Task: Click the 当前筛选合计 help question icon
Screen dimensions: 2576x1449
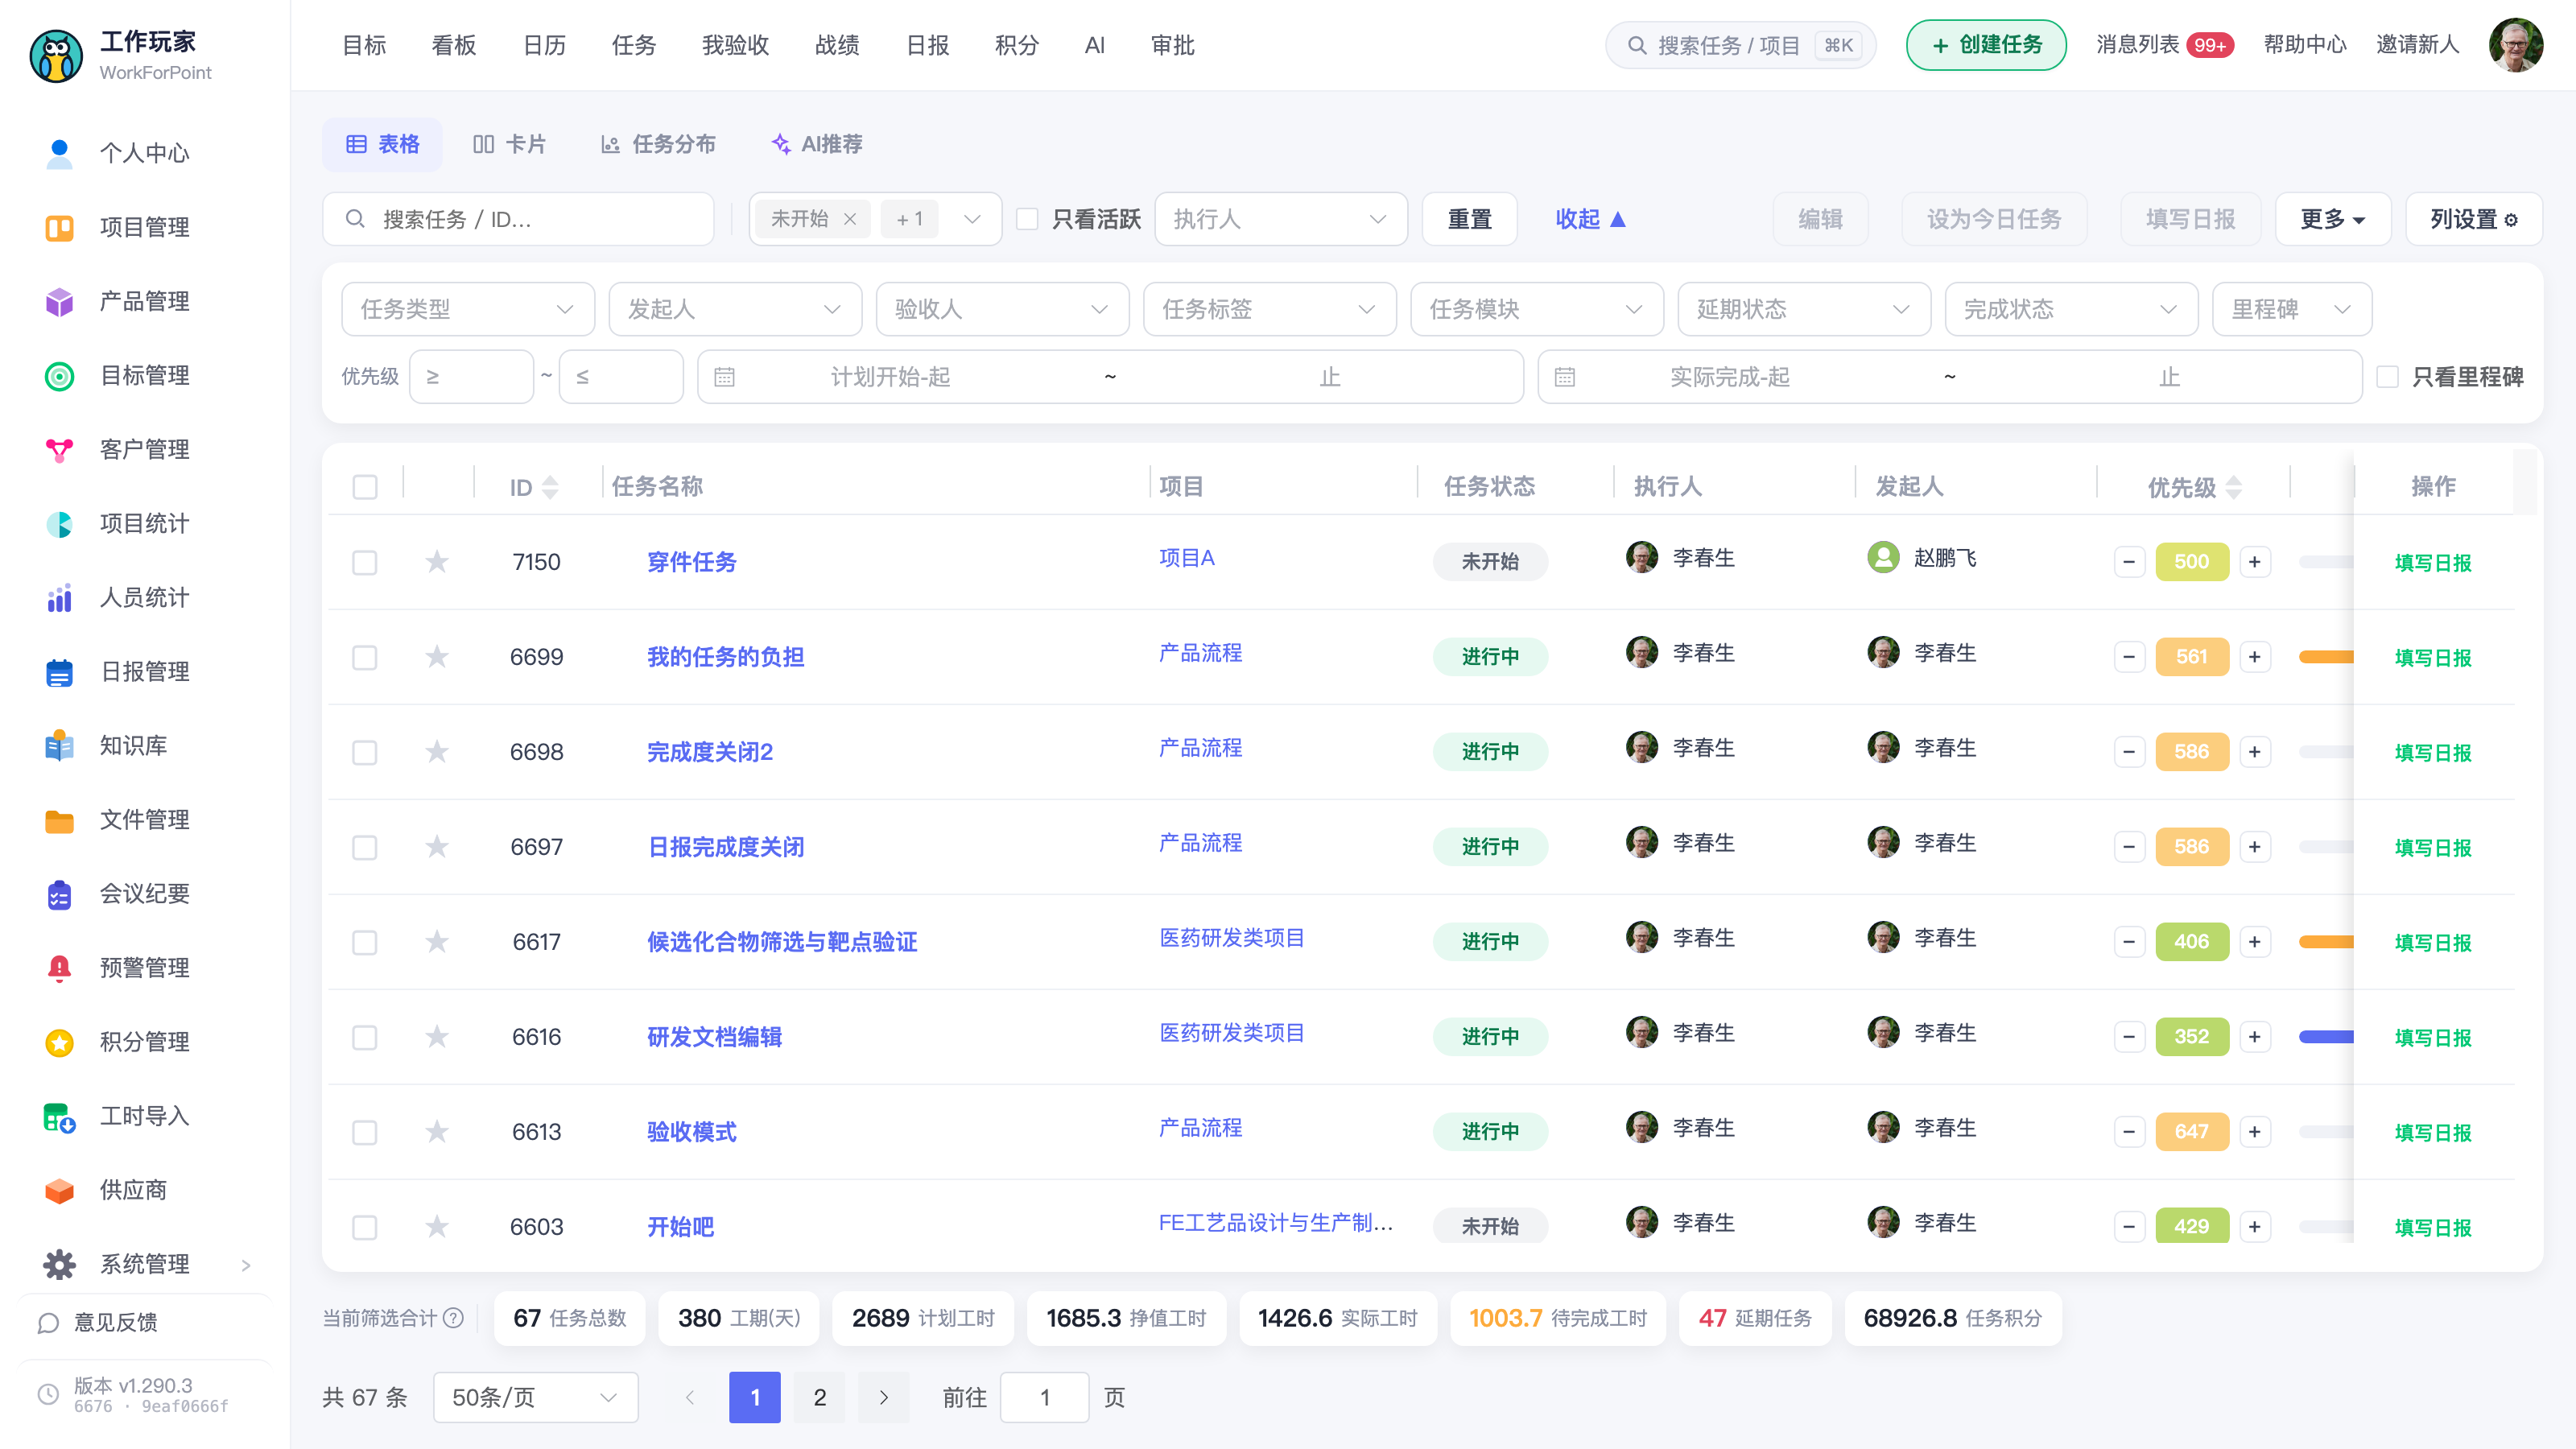Action: pyautogui.click(x=453, y=1317)
